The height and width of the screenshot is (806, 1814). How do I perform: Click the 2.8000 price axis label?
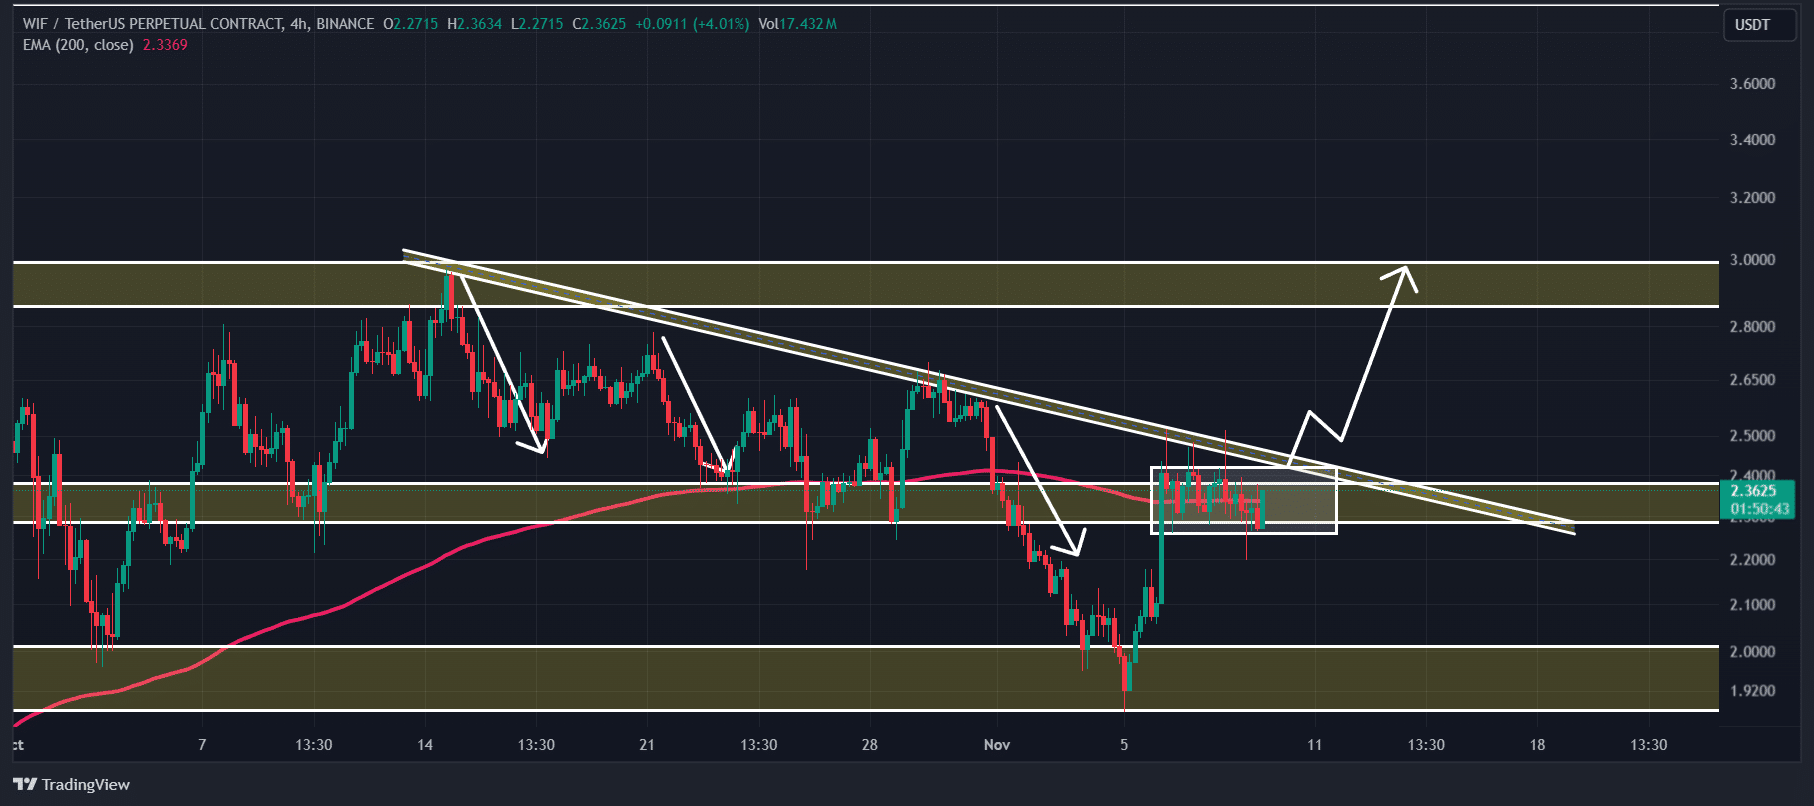(1752, 327)
